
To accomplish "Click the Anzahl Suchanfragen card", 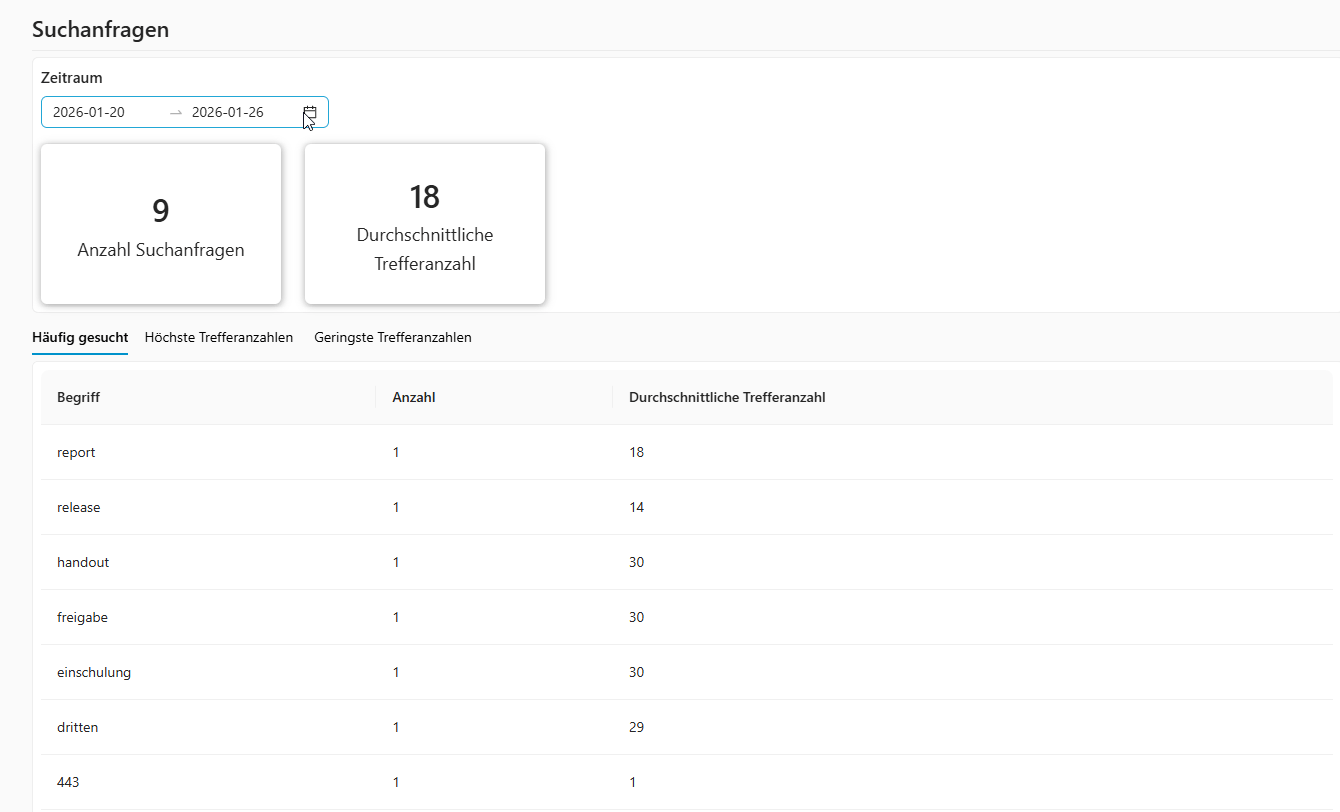I will tap(161, 224).
